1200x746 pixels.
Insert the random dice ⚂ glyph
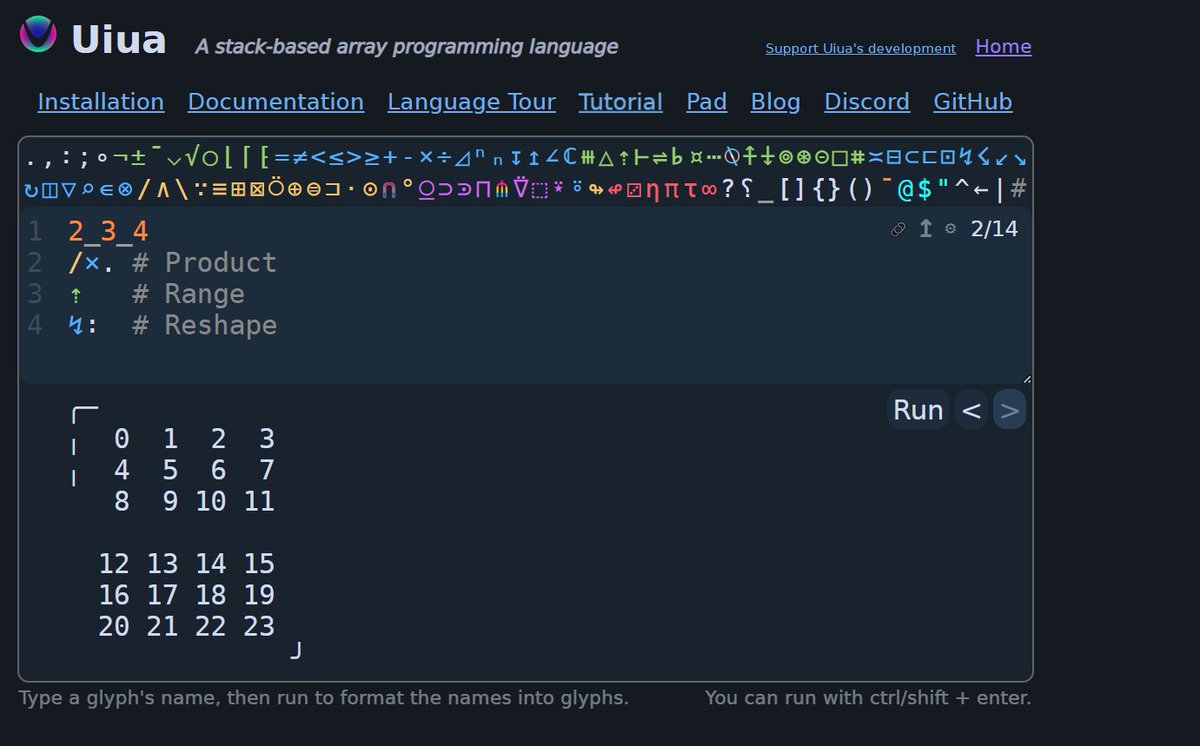[634, 188]
